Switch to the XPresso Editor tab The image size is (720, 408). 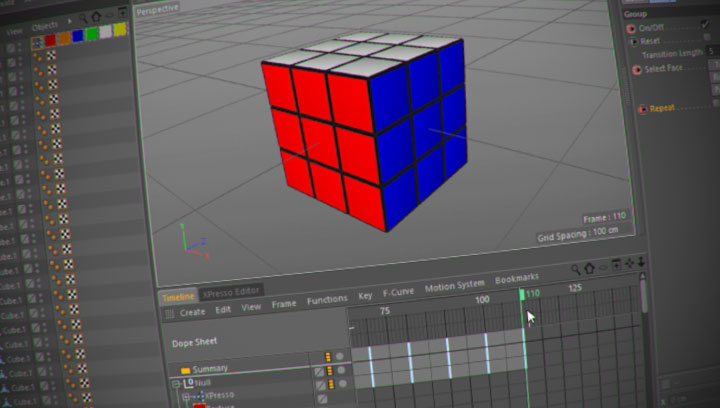(x=231, y=292)
